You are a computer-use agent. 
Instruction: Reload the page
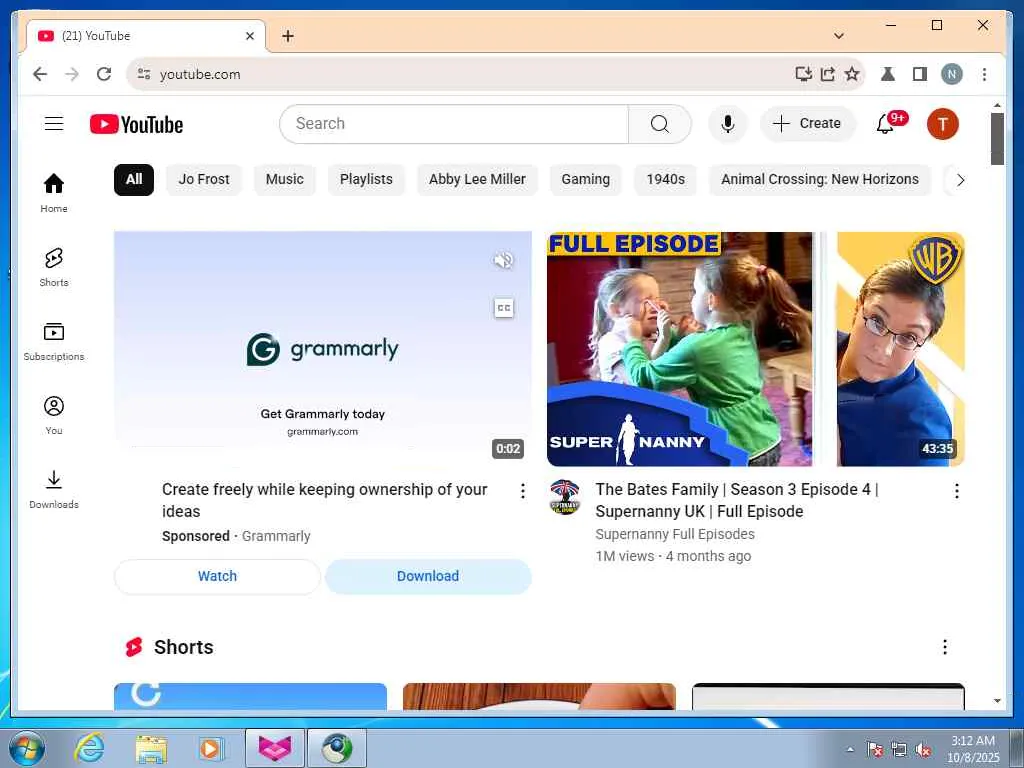pyautogui.click(x=104, y=74)
